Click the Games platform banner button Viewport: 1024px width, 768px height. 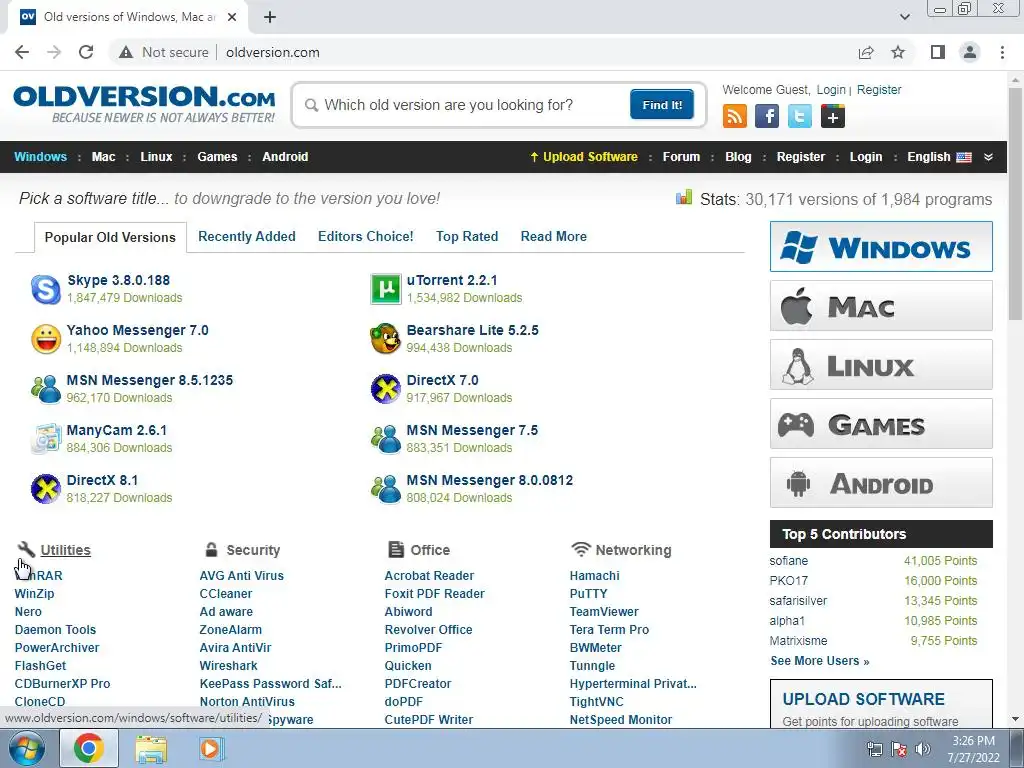click(881, 424)
